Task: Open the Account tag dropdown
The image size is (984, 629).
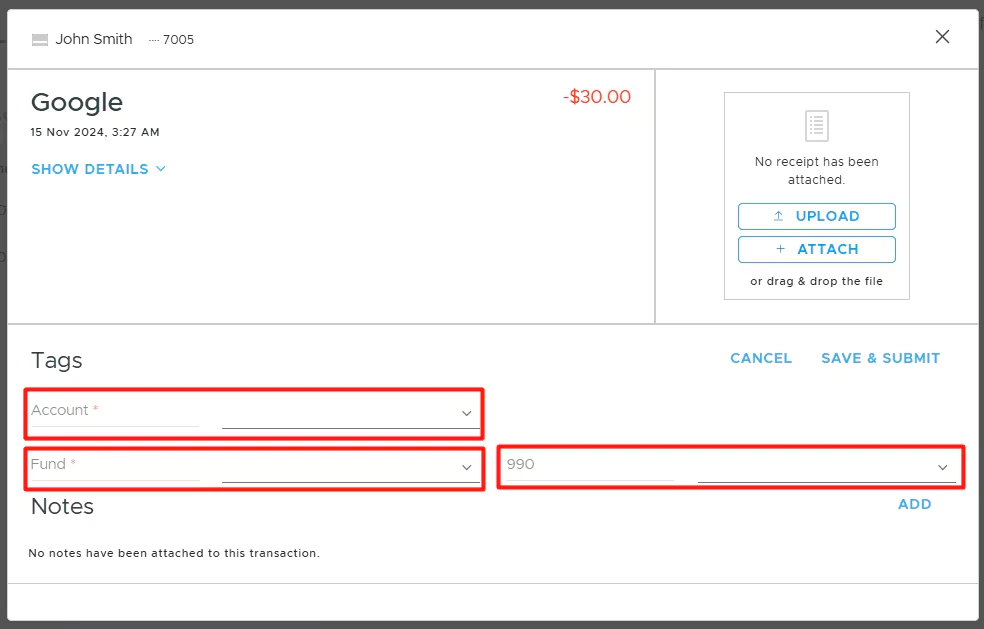Action: [351, 413]
